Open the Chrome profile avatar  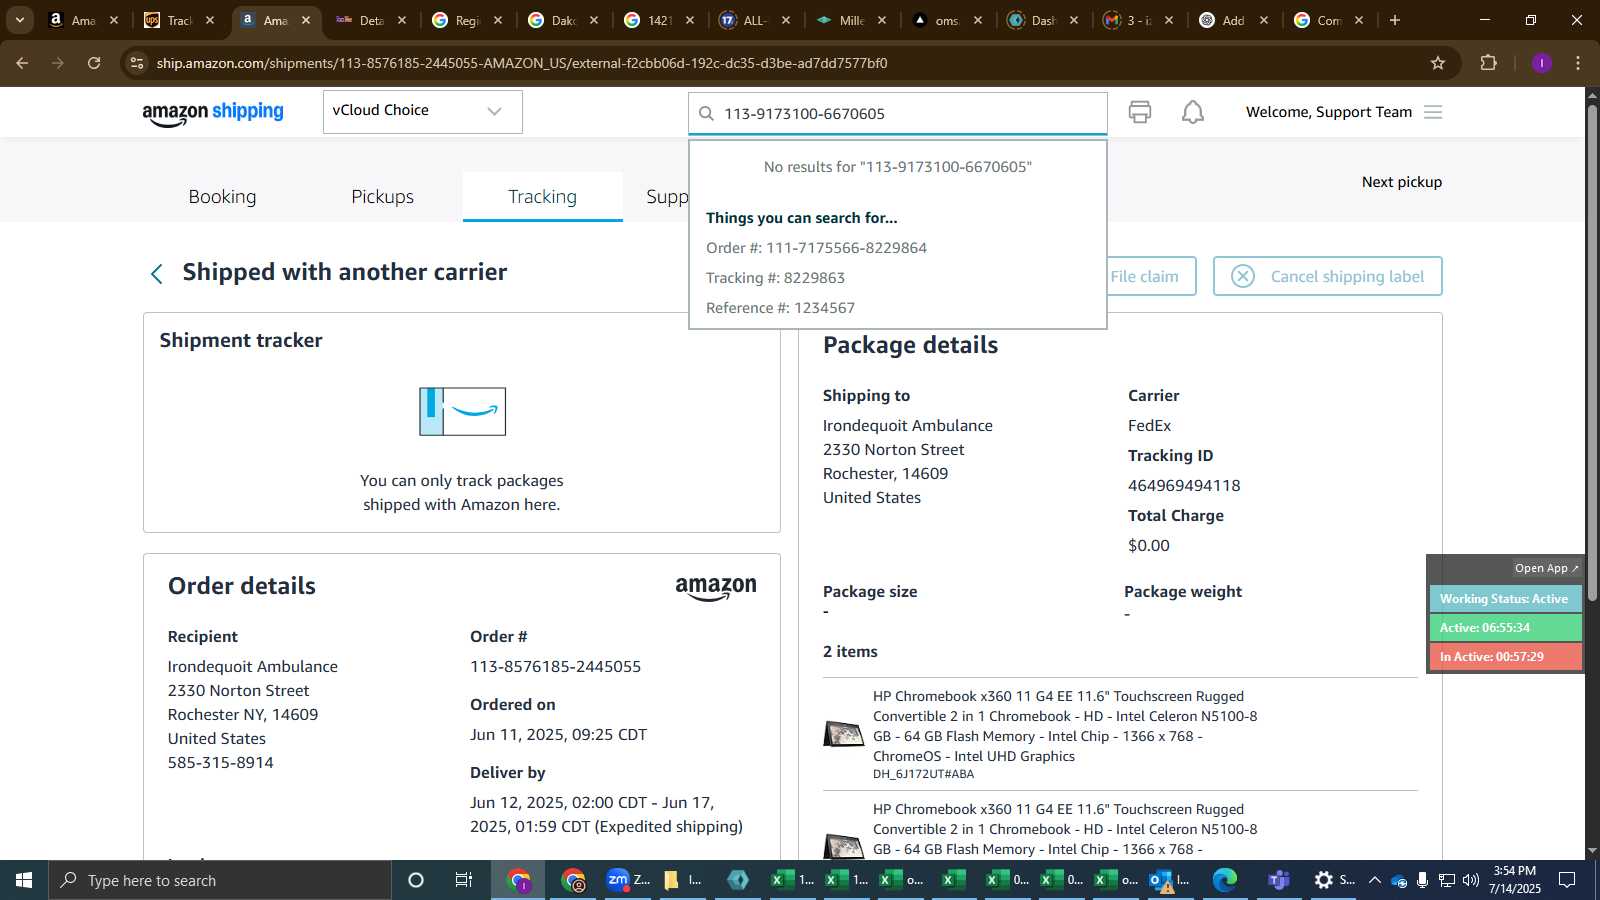click(1541, 63)
